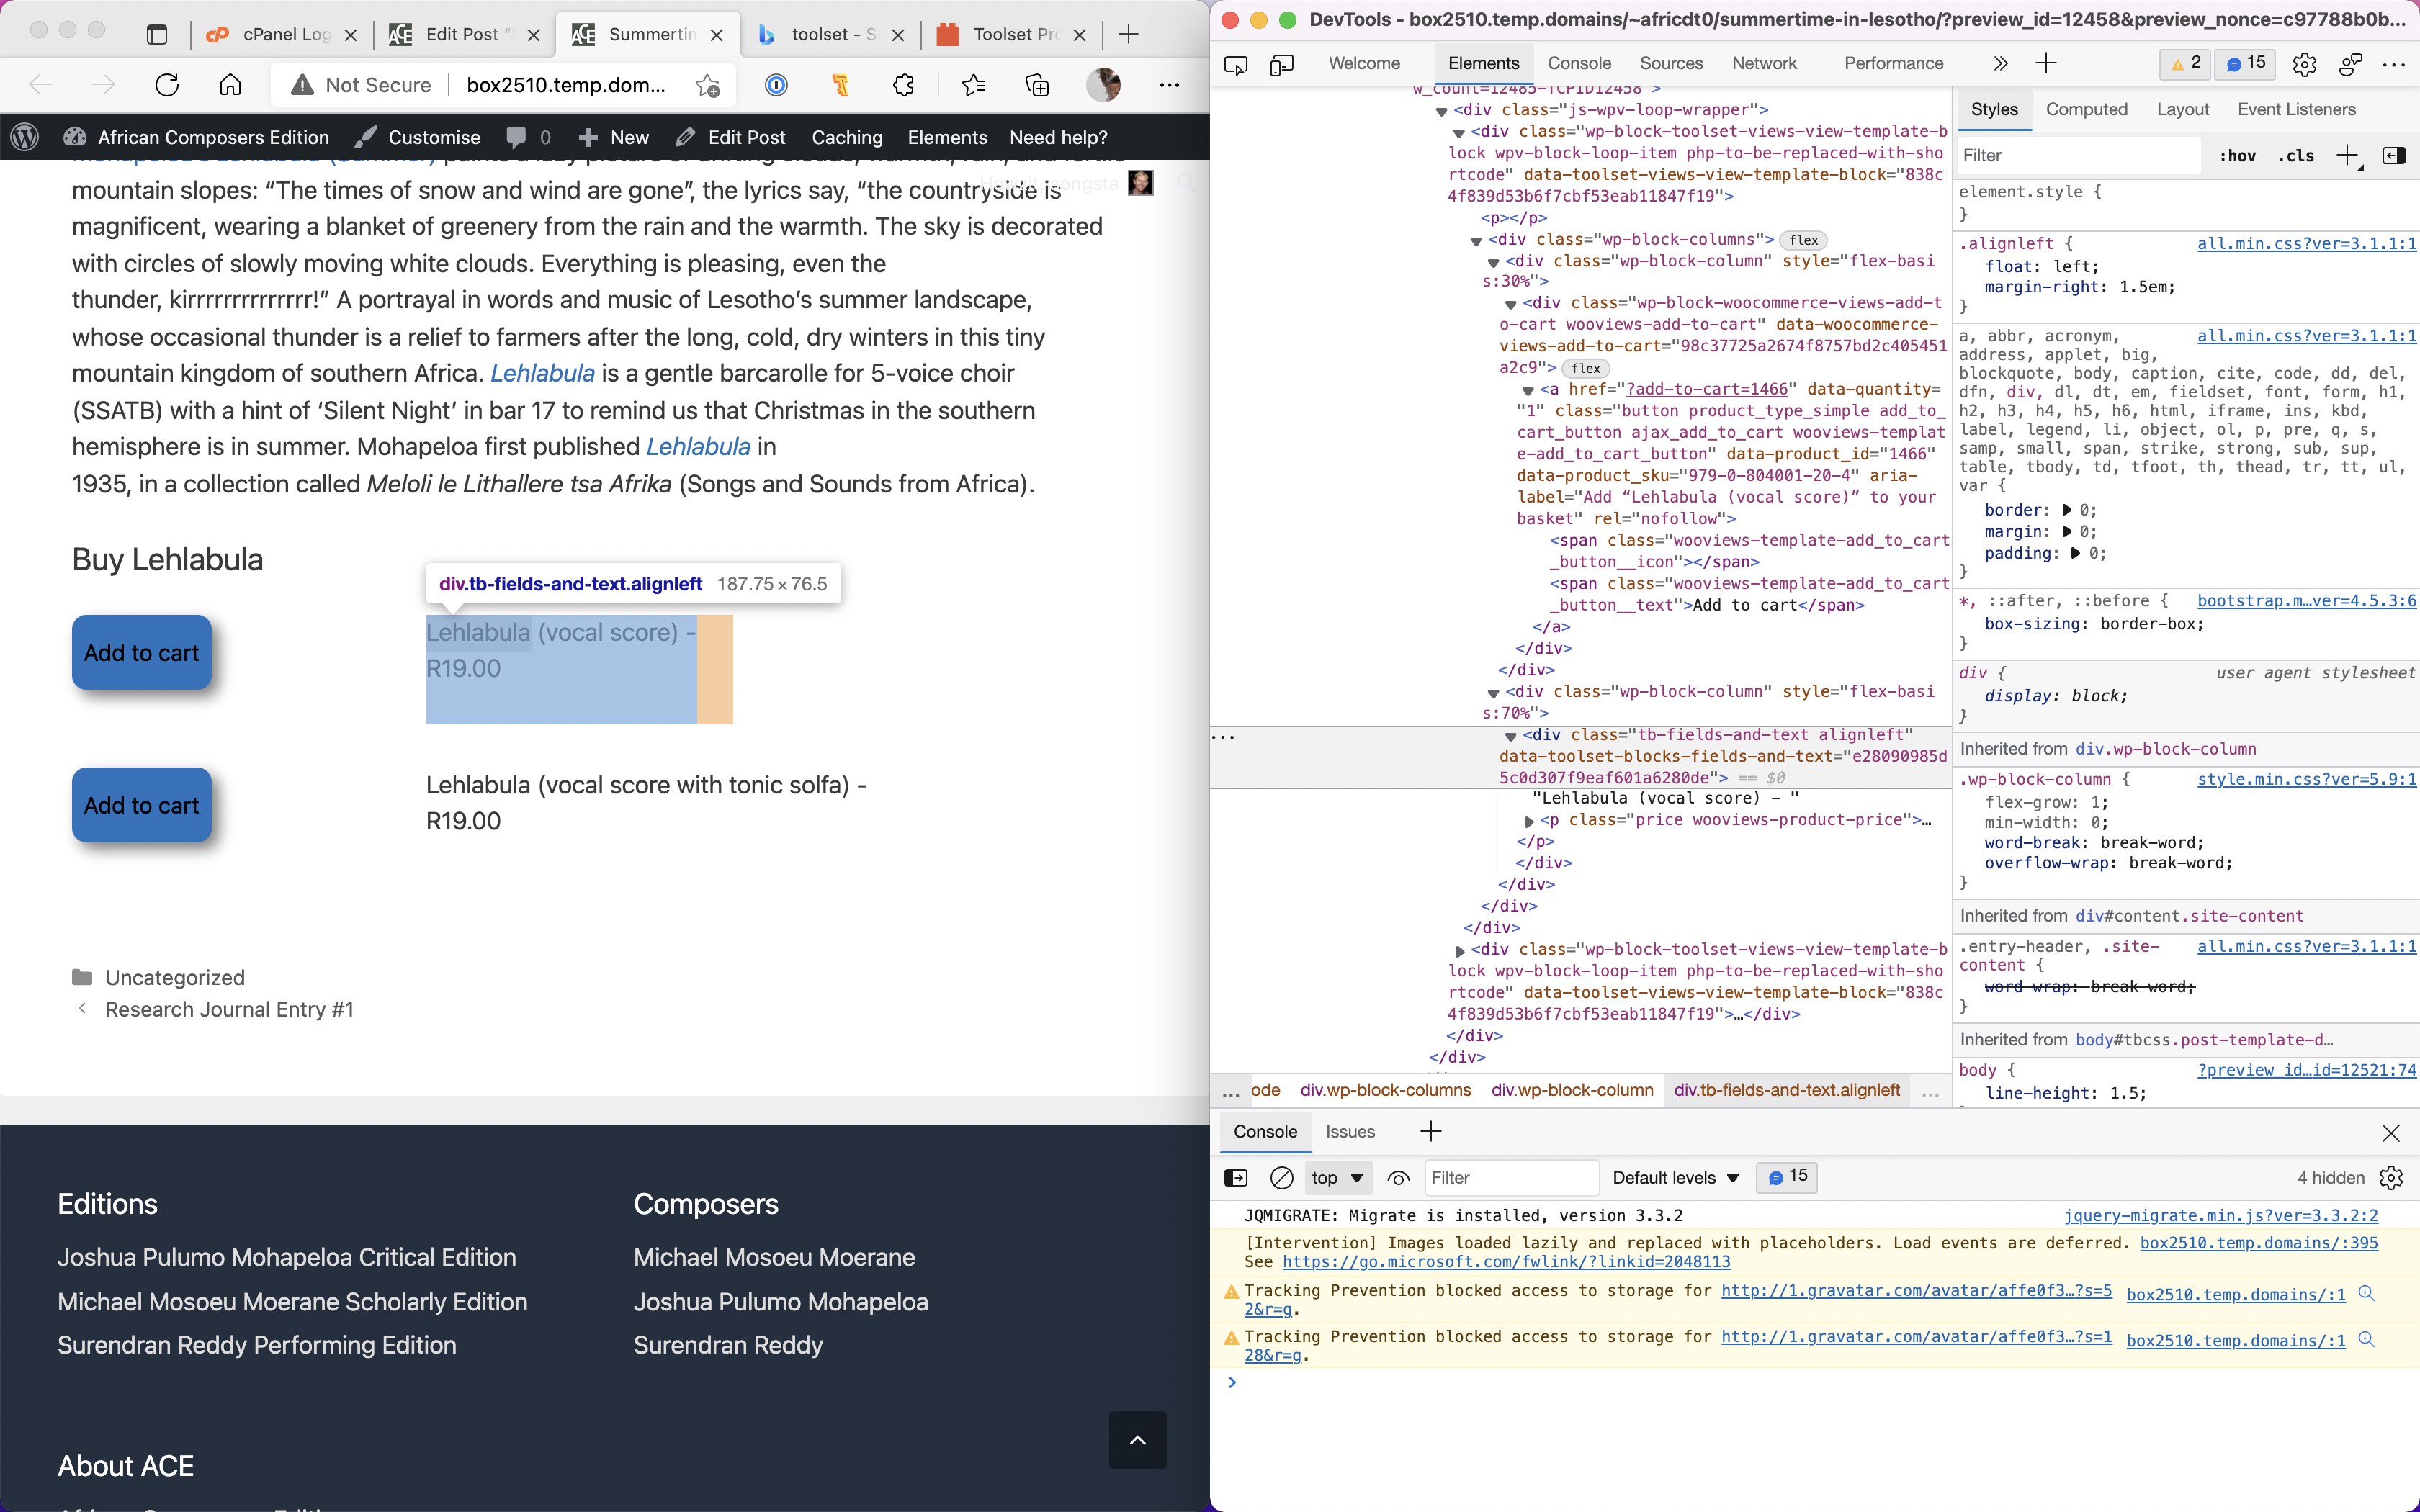Toggle the .cls classes button
2420x1512 pixels.
[2297, 156]
